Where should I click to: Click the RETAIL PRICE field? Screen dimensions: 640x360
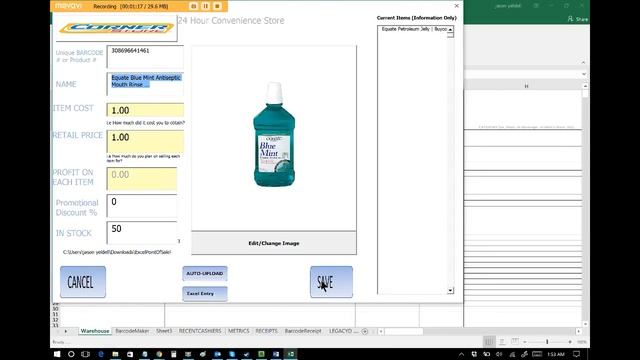point(145,141)
